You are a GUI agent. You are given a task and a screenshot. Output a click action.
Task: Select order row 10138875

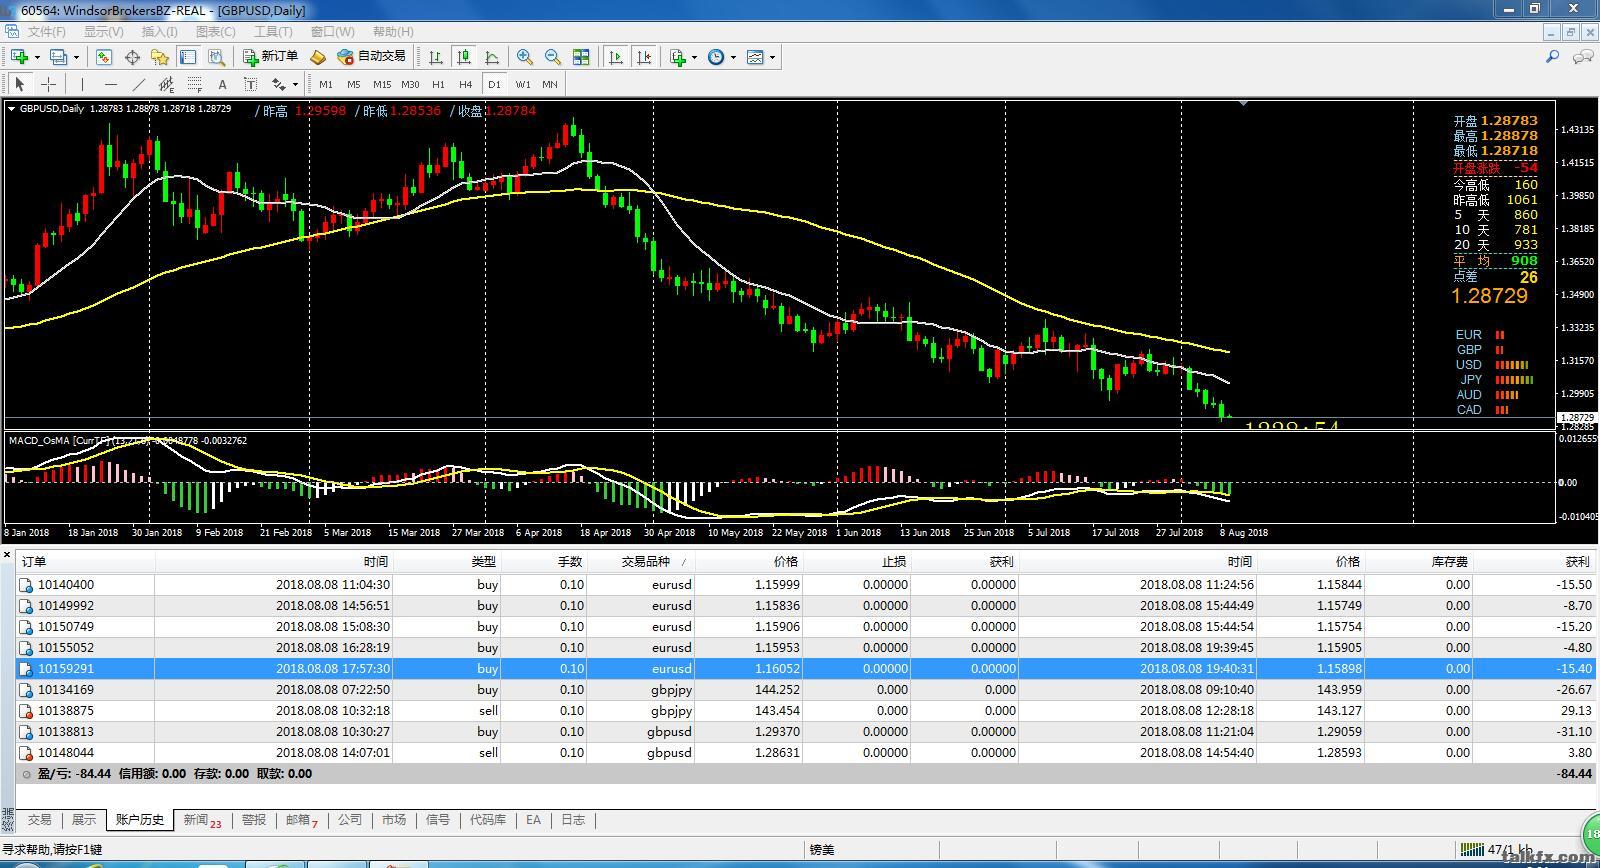pos(807,711)
